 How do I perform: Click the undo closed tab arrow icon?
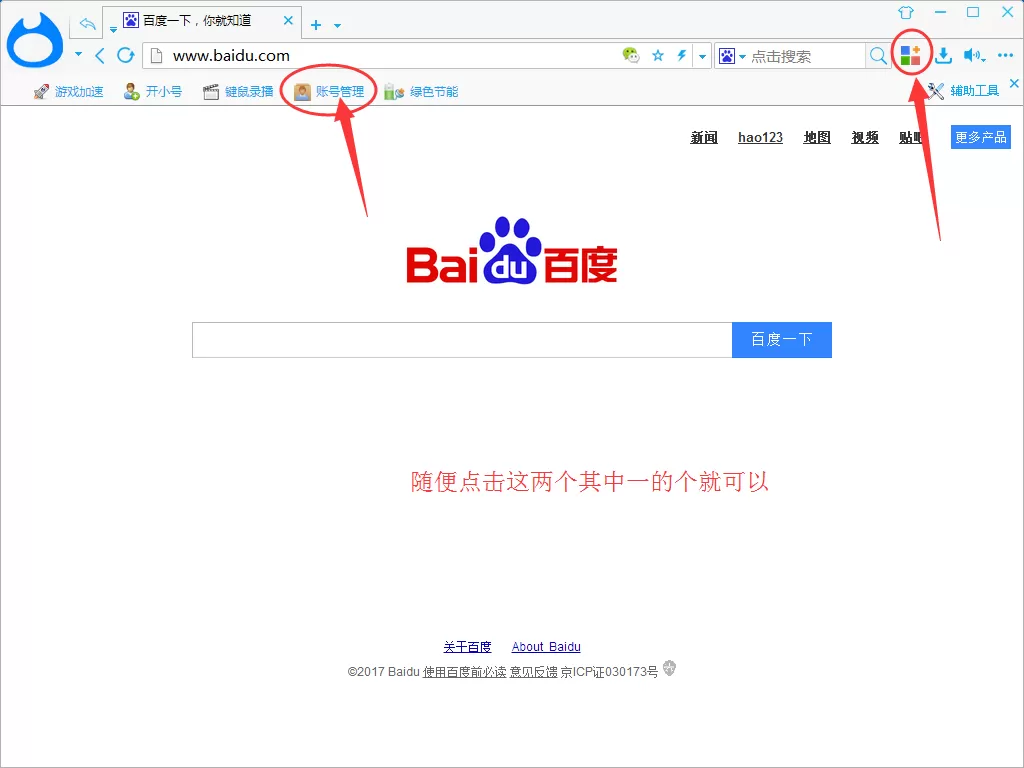[88, 24]
